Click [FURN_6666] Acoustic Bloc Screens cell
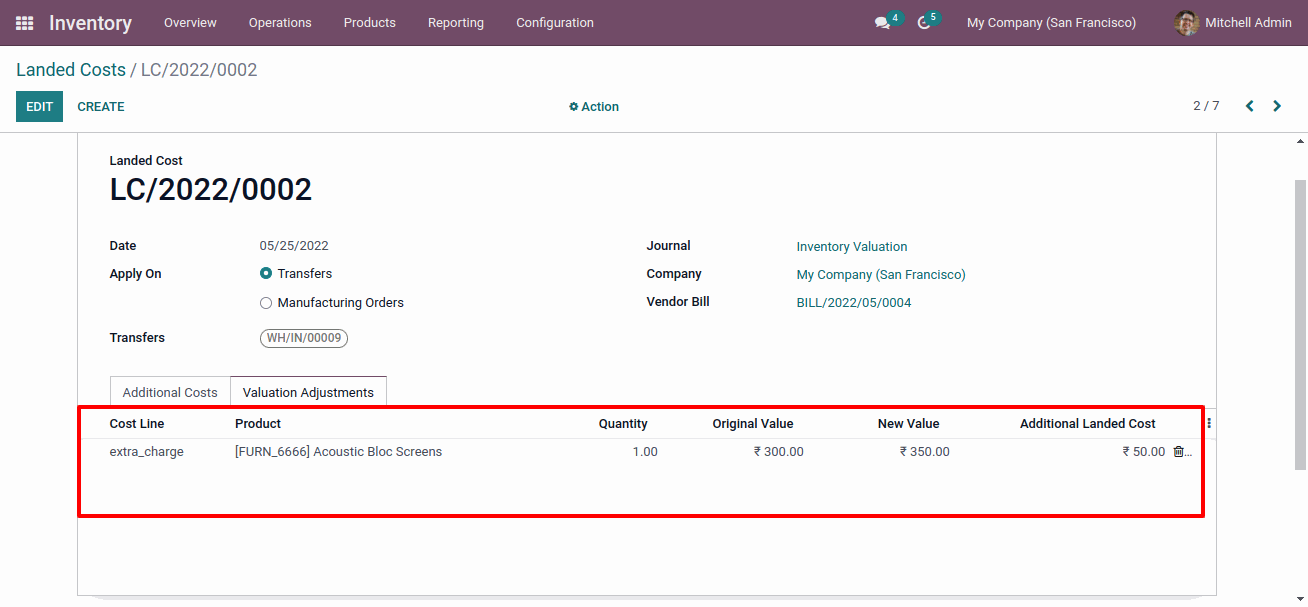The image size is (1308, 607). 338,452
